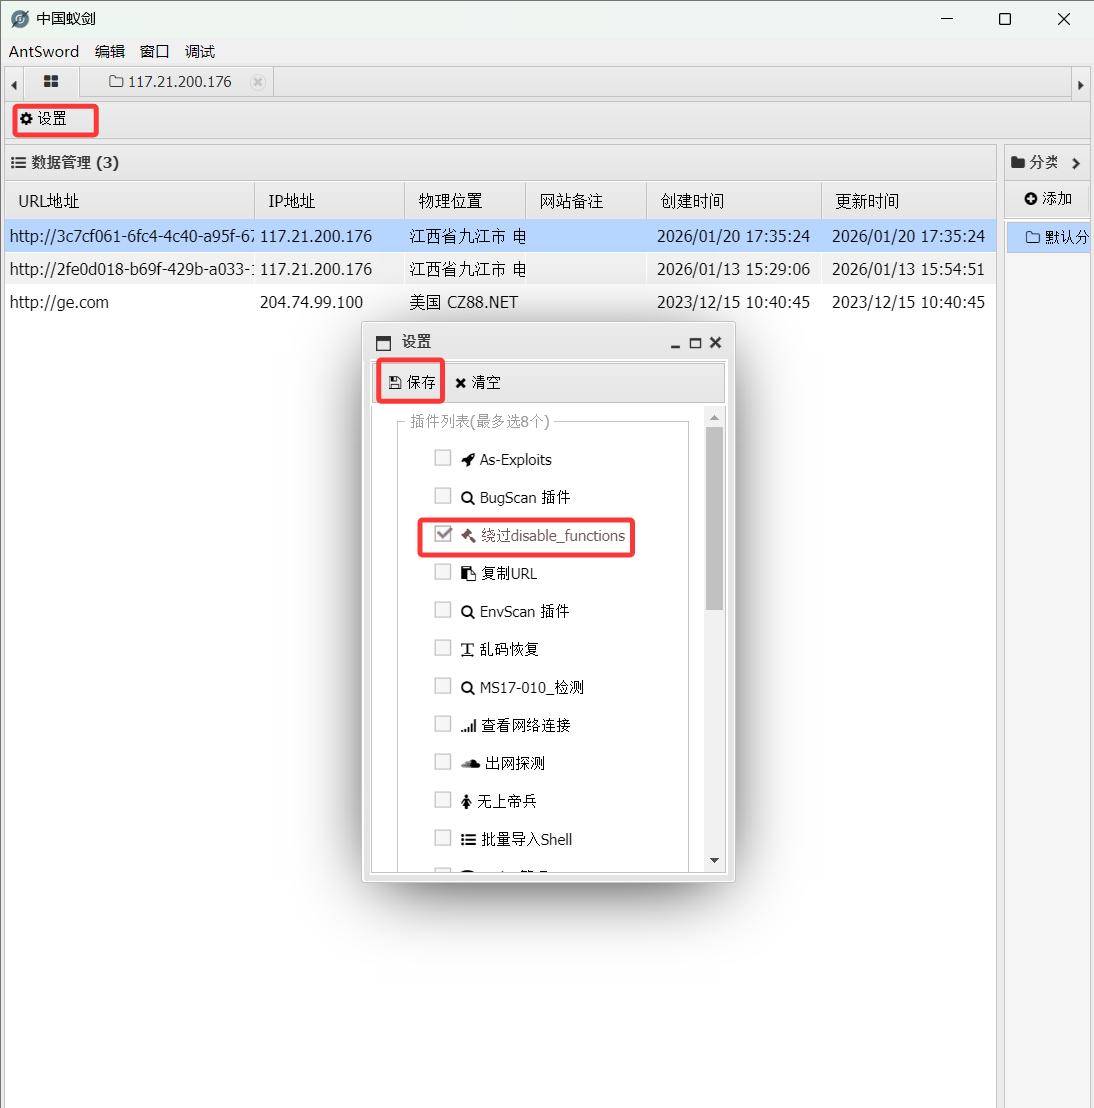This screenshot has width=1094, height=1108.
Task: Close the 117.21.200.176 tab
Action: tap(258, 82)
